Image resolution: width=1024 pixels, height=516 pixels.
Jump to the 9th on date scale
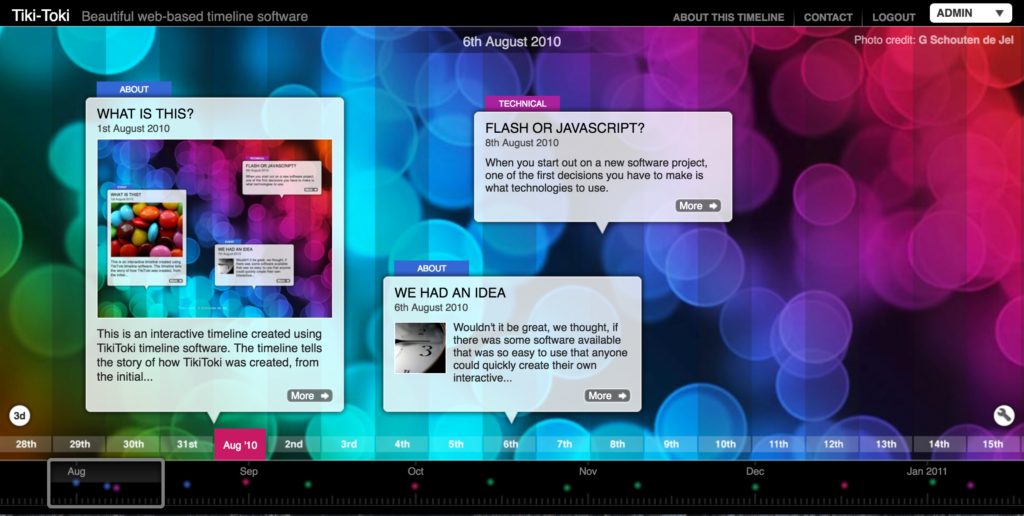(671, 444)
